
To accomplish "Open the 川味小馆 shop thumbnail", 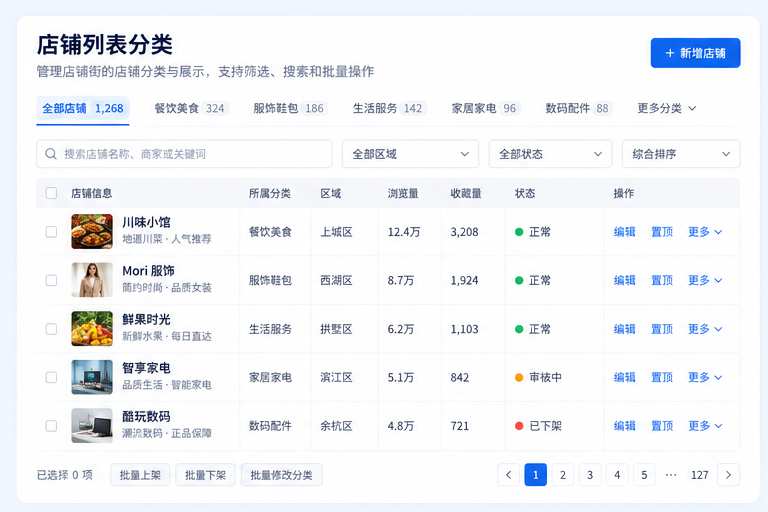I will tap(92, 231).
